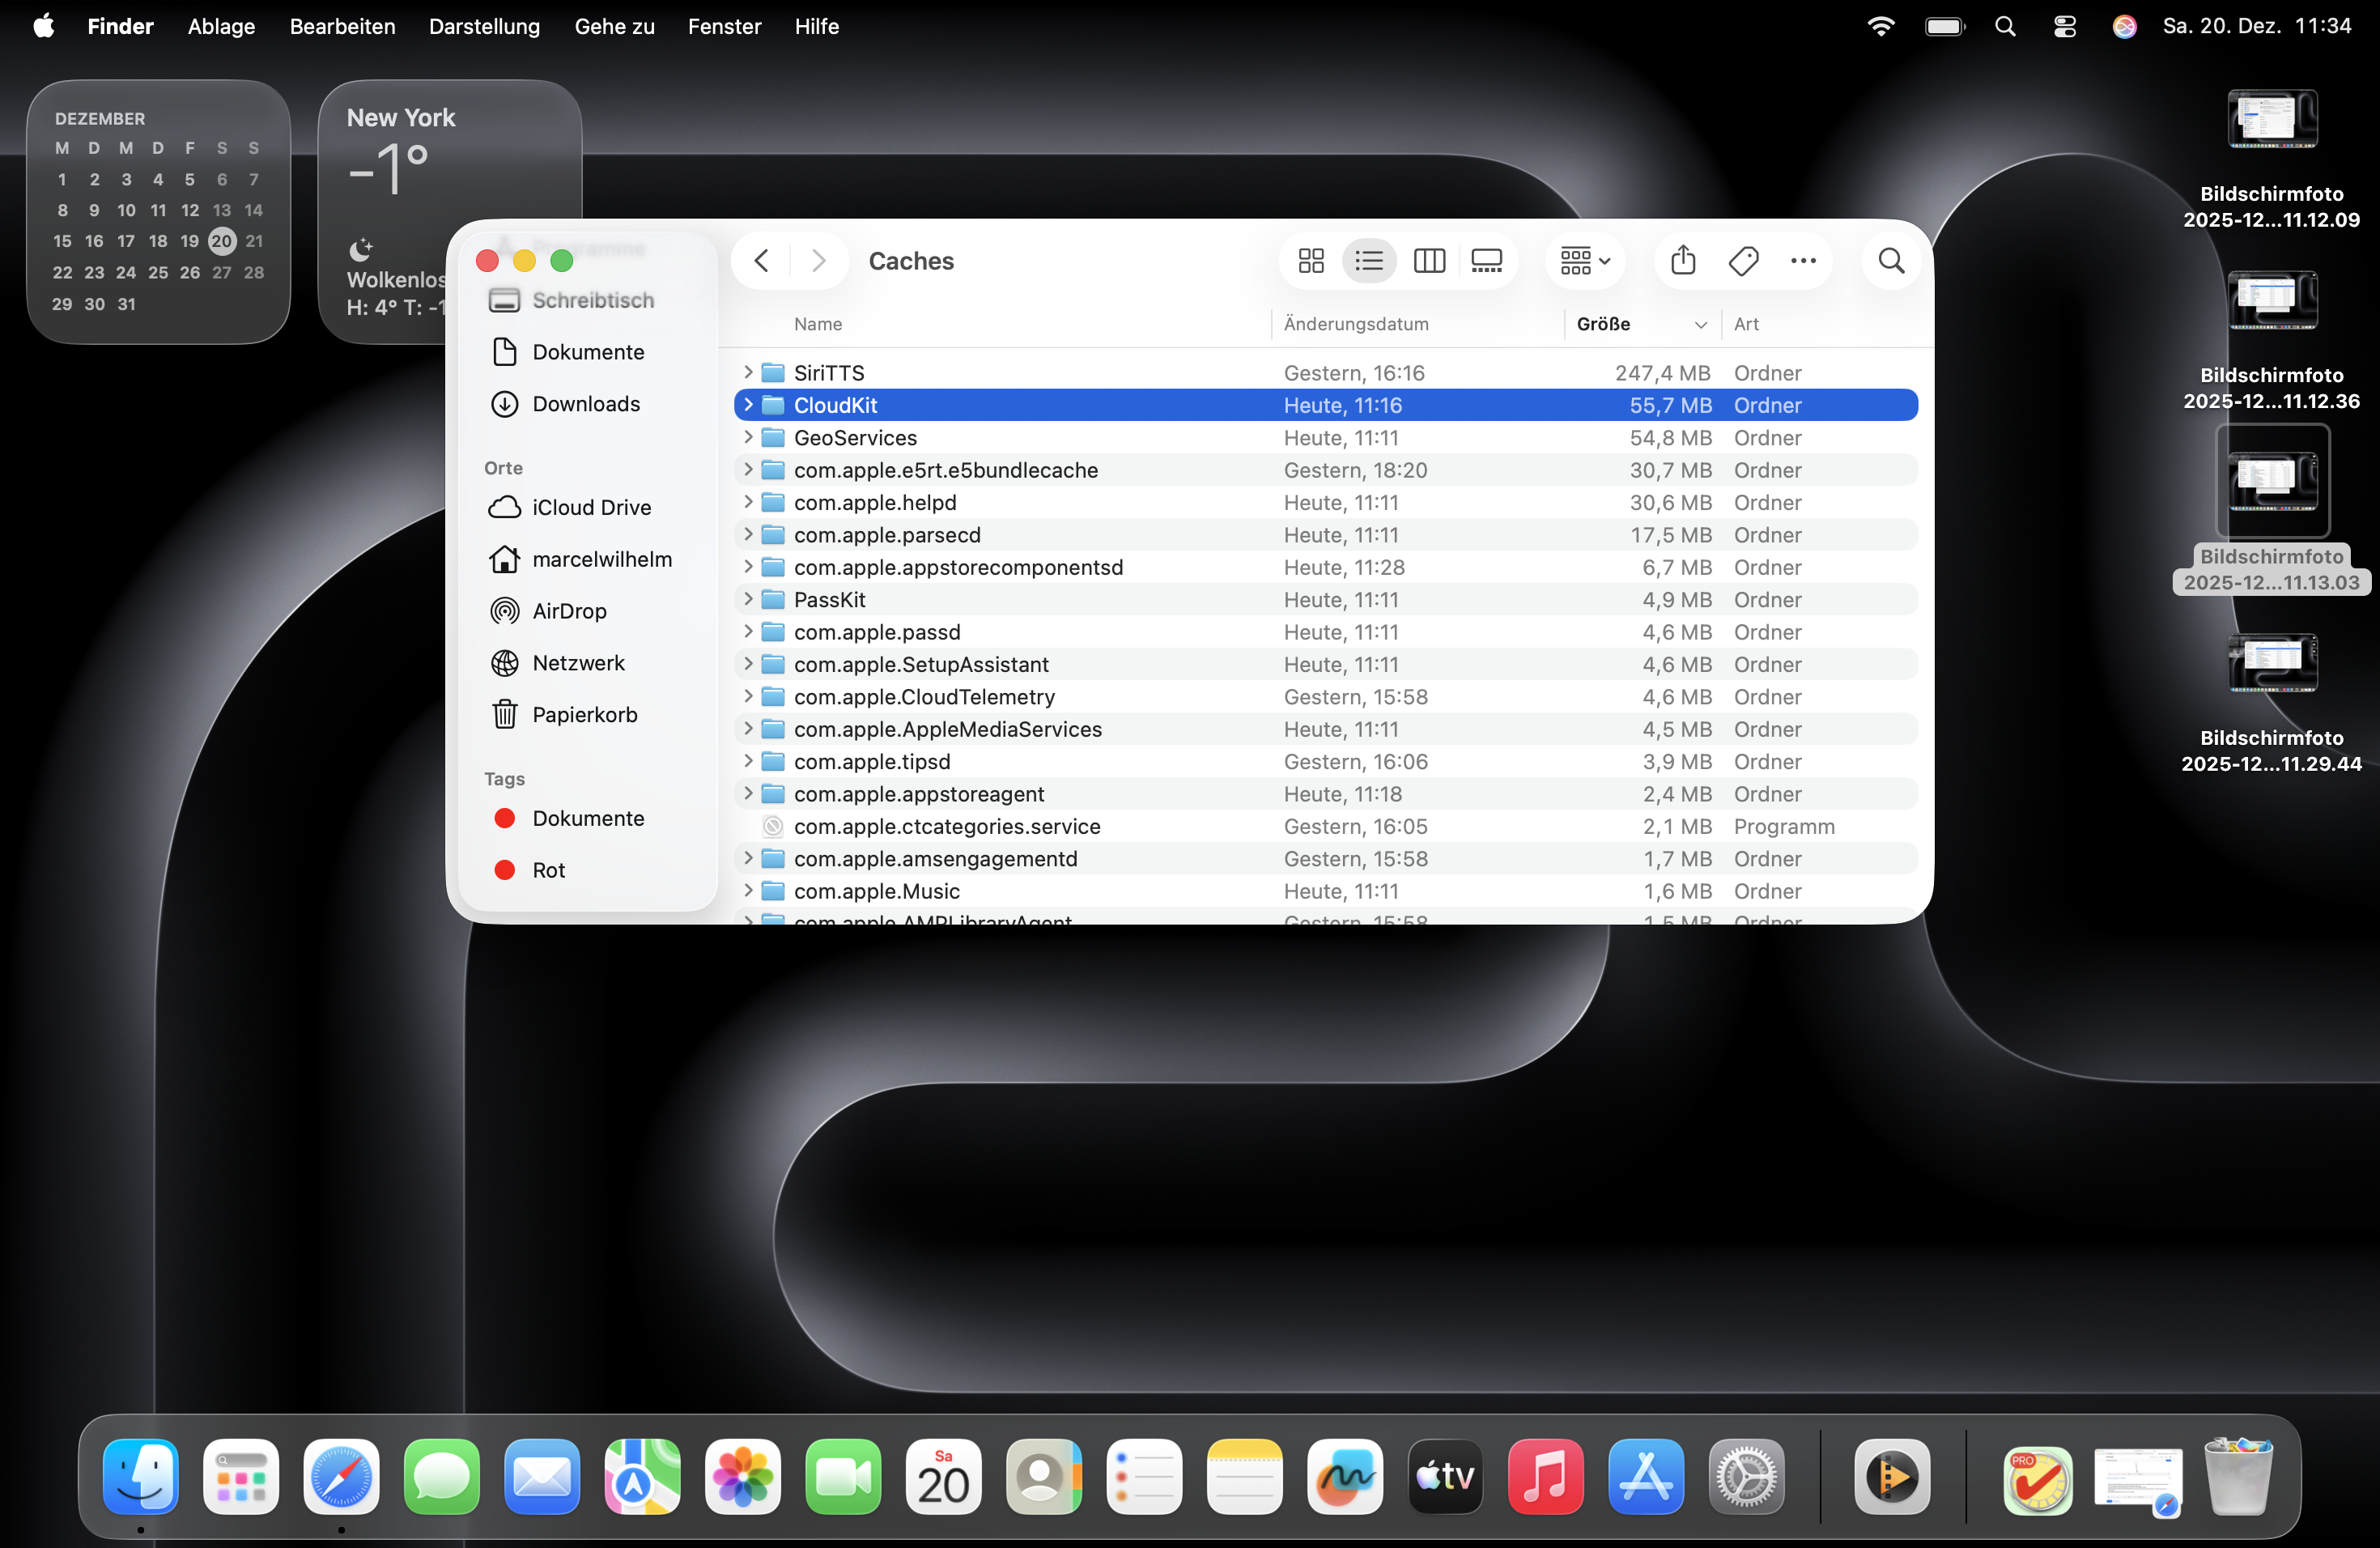Select the red Rot tag
The height and width of the screenshot is (1548, 2380).
point(548,870)
